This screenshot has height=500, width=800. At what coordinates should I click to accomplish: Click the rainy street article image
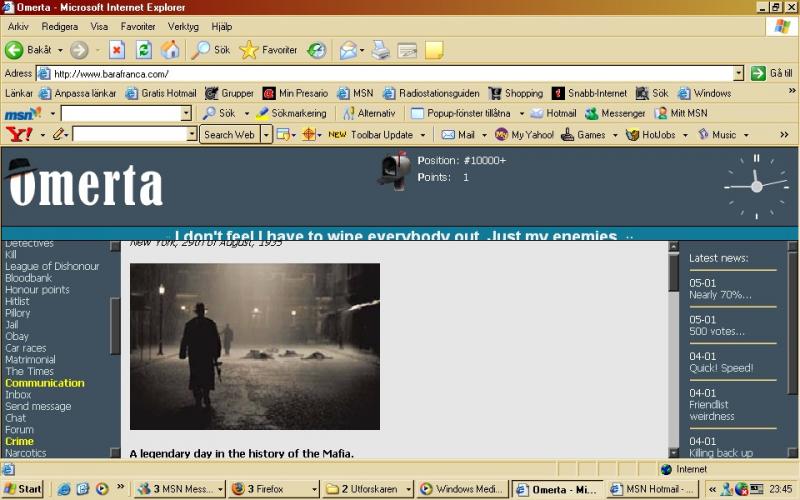(x=255, y=346)
